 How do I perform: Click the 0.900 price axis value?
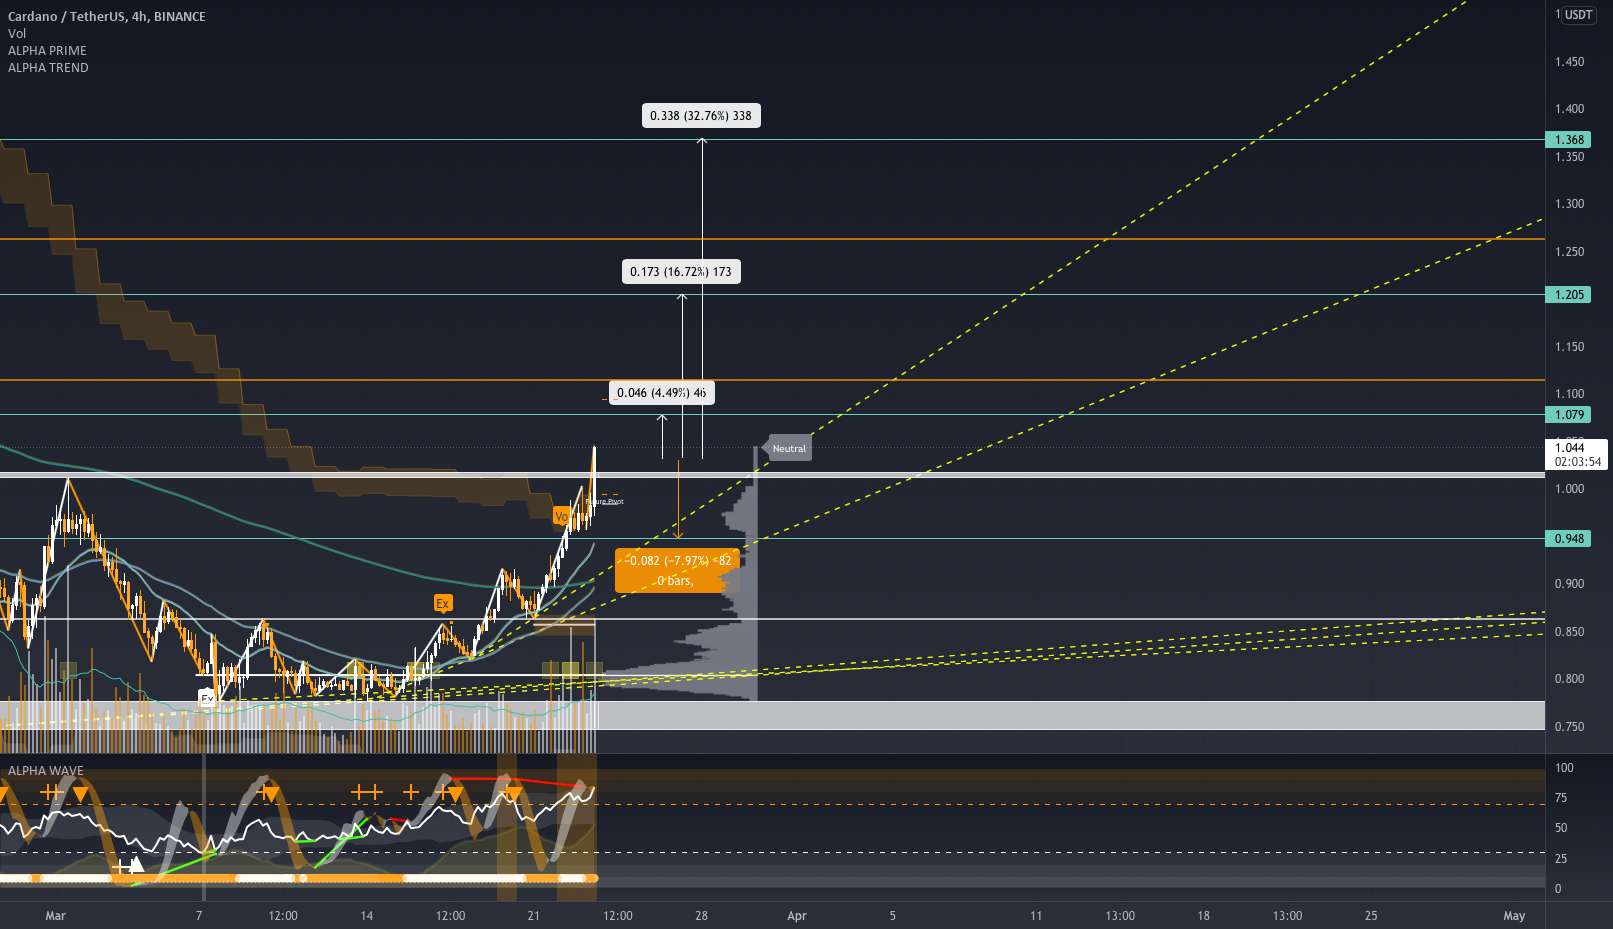tap(1569, 584)
